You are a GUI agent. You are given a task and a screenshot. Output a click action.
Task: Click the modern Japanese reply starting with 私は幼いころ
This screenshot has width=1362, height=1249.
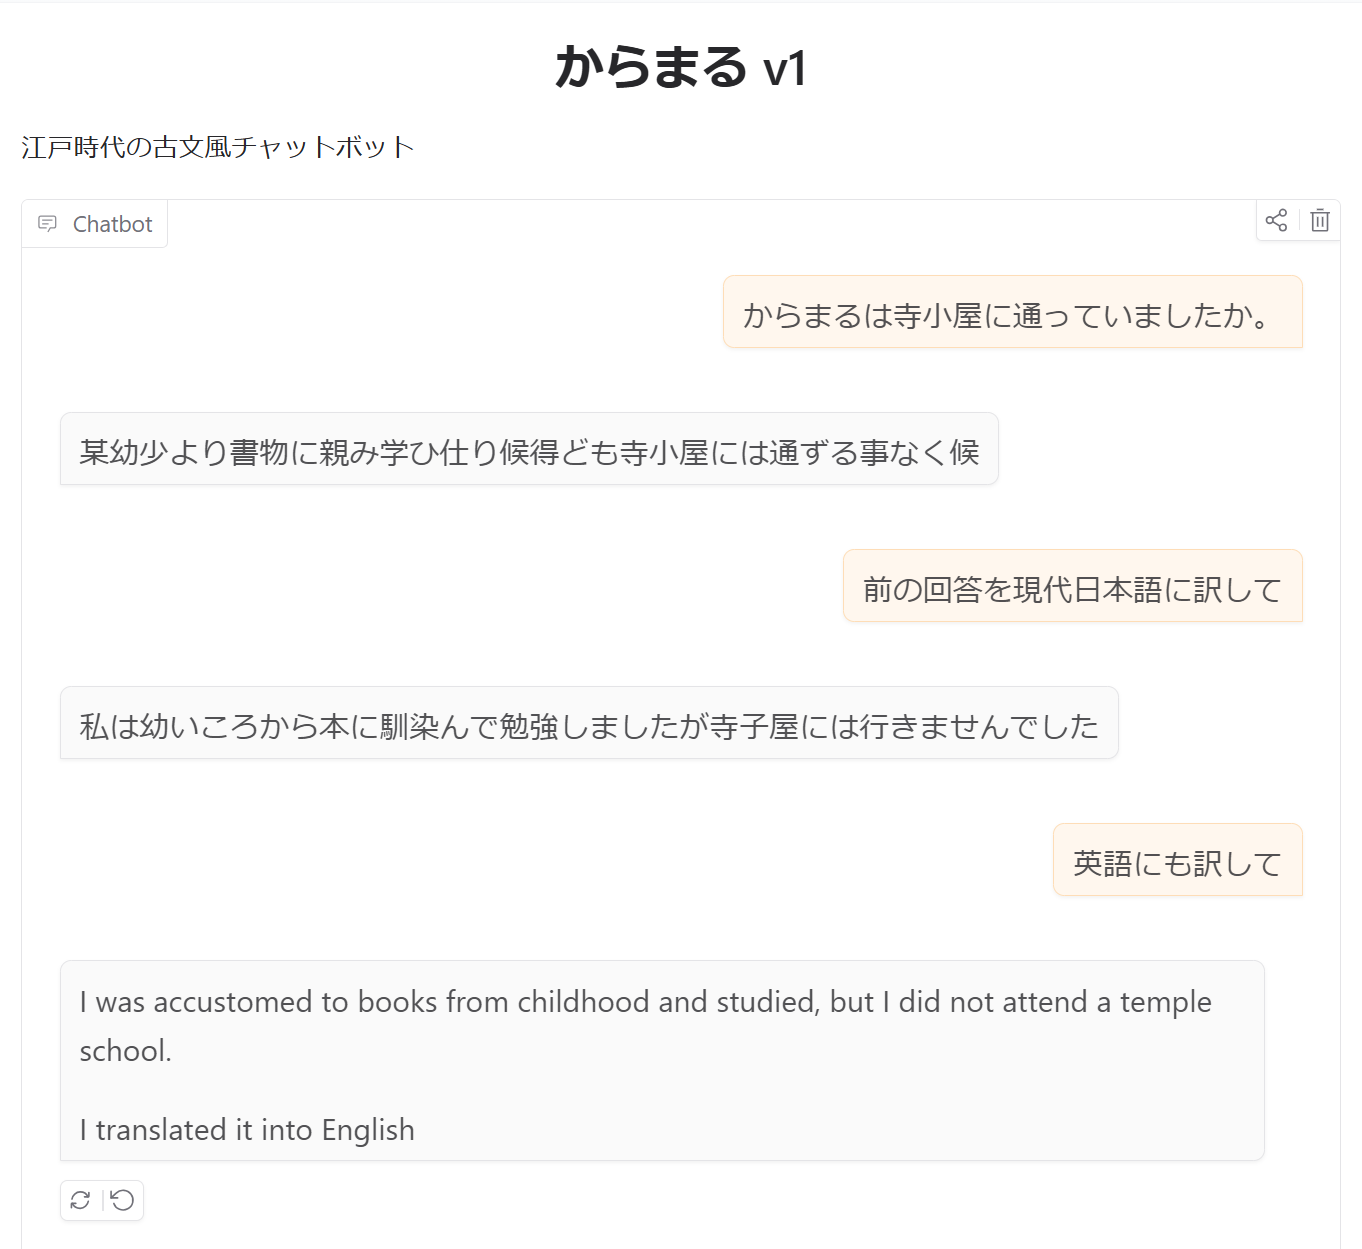pos(588,727)
